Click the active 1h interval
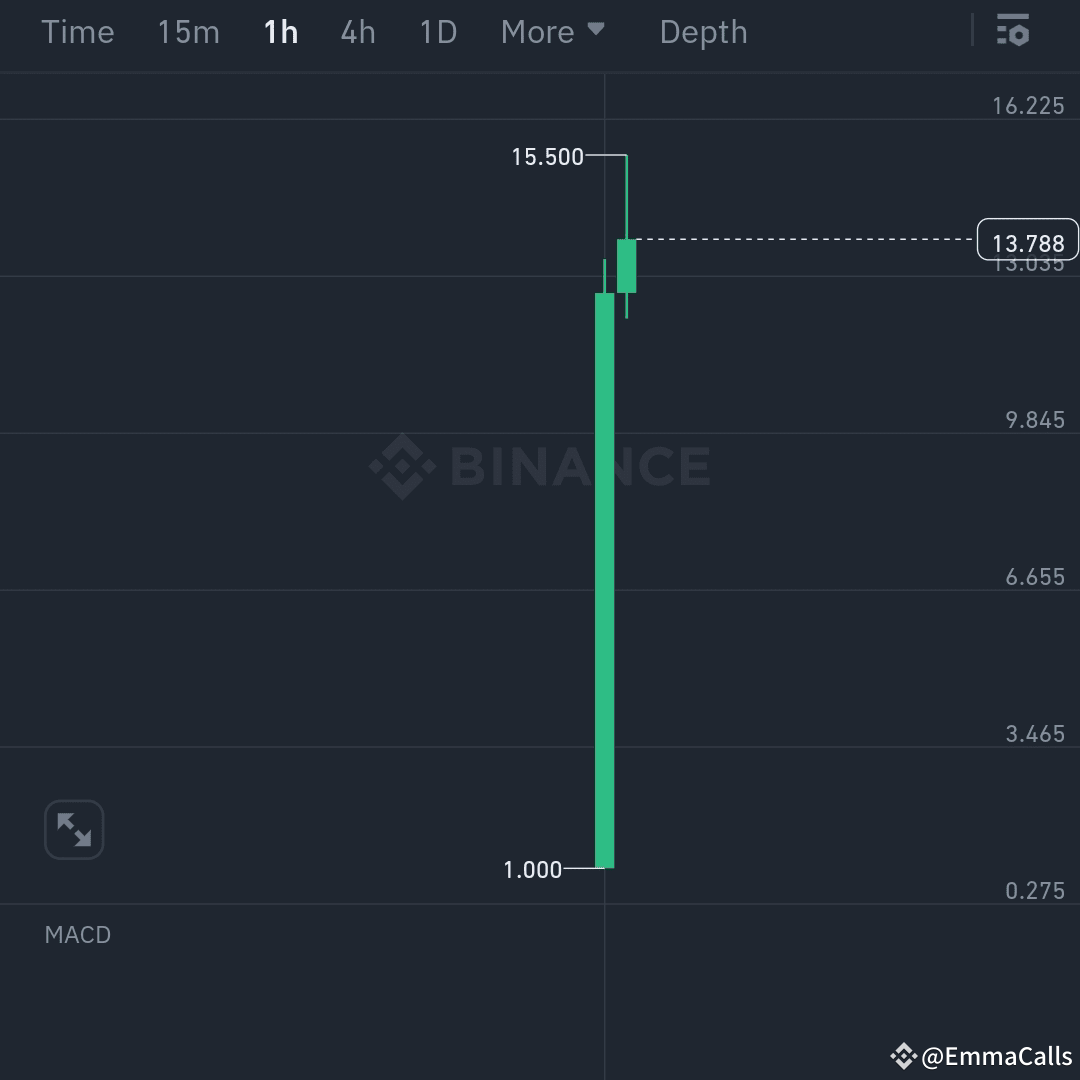Viewport: 1080px width, 1080px height. coord(280,31)
